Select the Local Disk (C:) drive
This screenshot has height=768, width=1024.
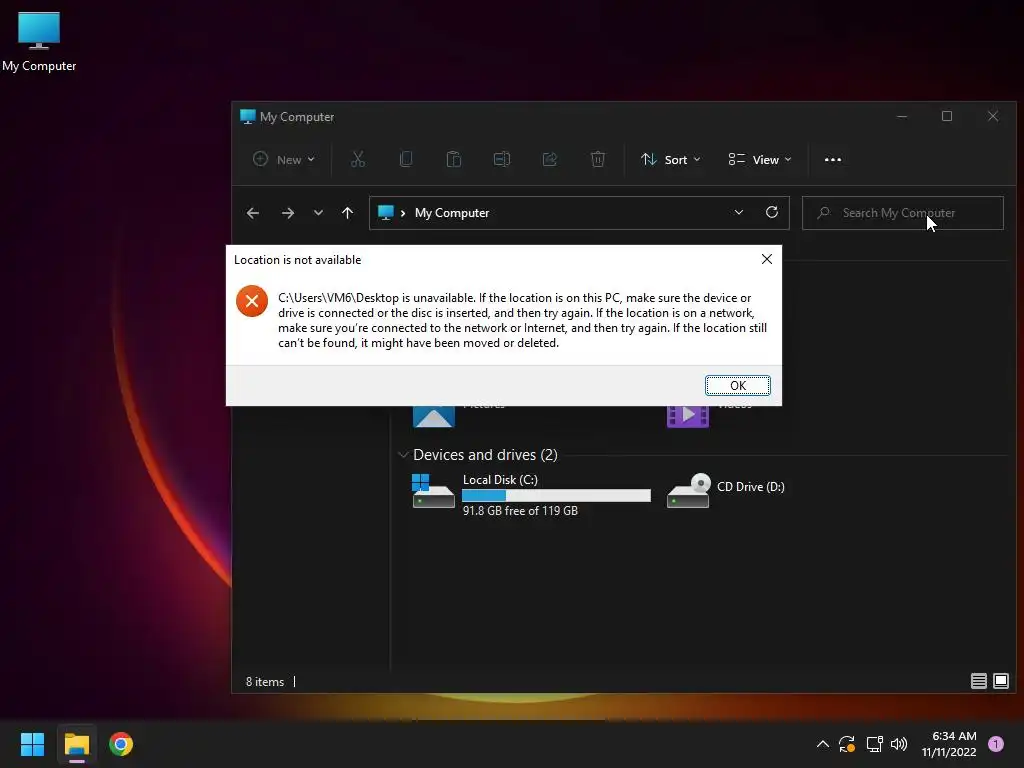[x=531, y=494]
